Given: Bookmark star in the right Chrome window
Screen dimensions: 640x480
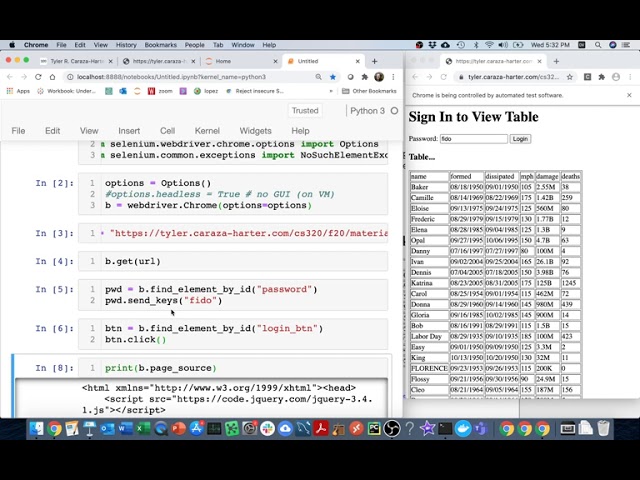Looking at the screenshot, I should 569,77.
